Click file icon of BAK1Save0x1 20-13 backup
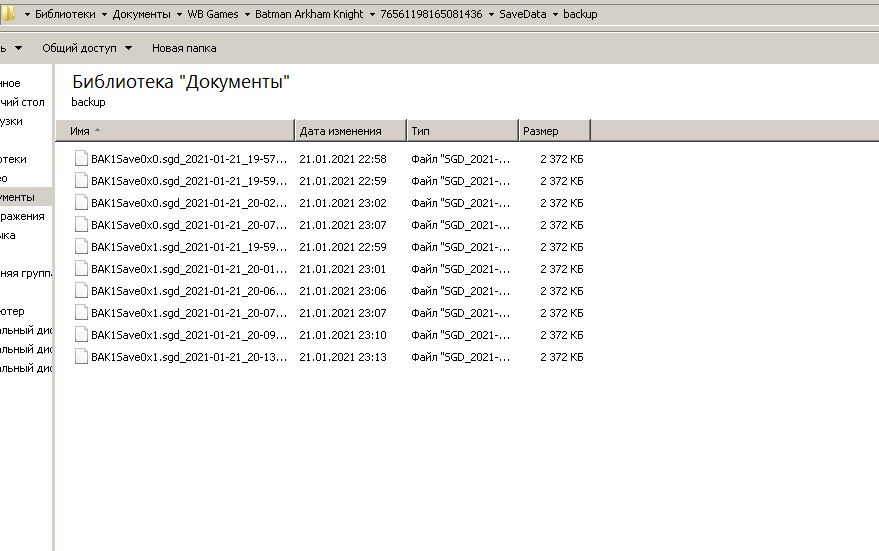This screenshot has width=879, height=551. pyautogui.click(x=81, y=356)
